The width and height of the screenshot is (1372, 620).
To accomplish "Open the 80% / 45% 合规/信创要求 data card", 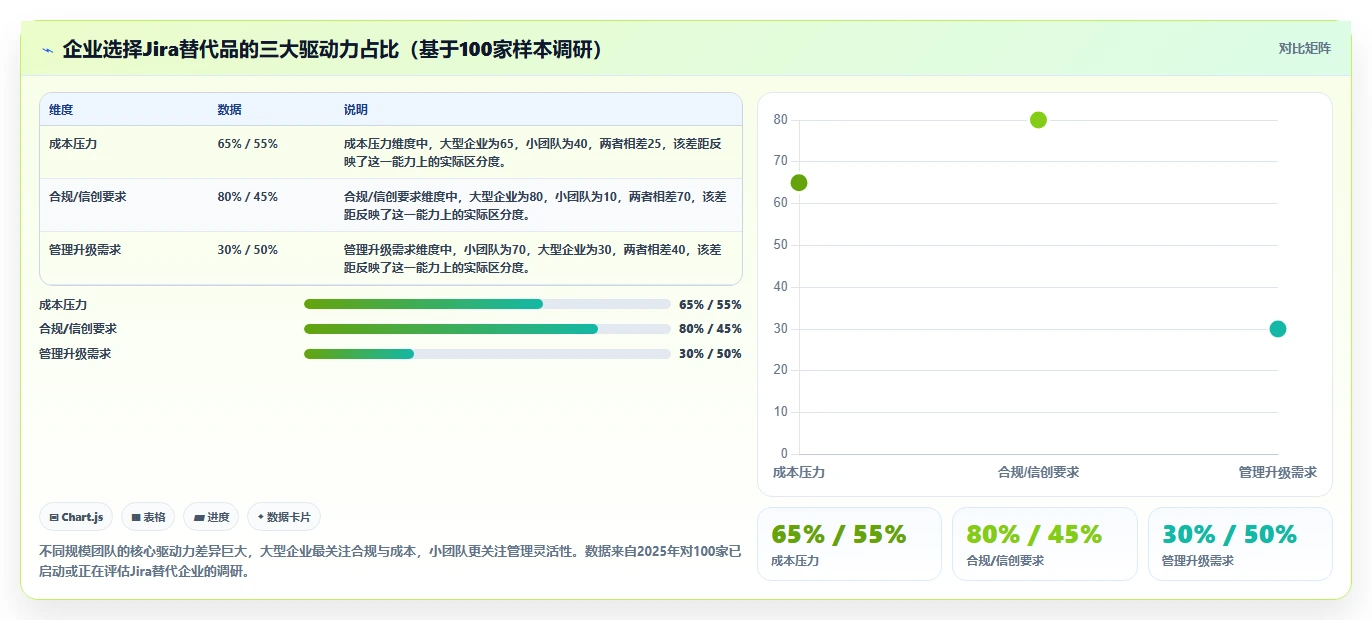I will 1044,544.
